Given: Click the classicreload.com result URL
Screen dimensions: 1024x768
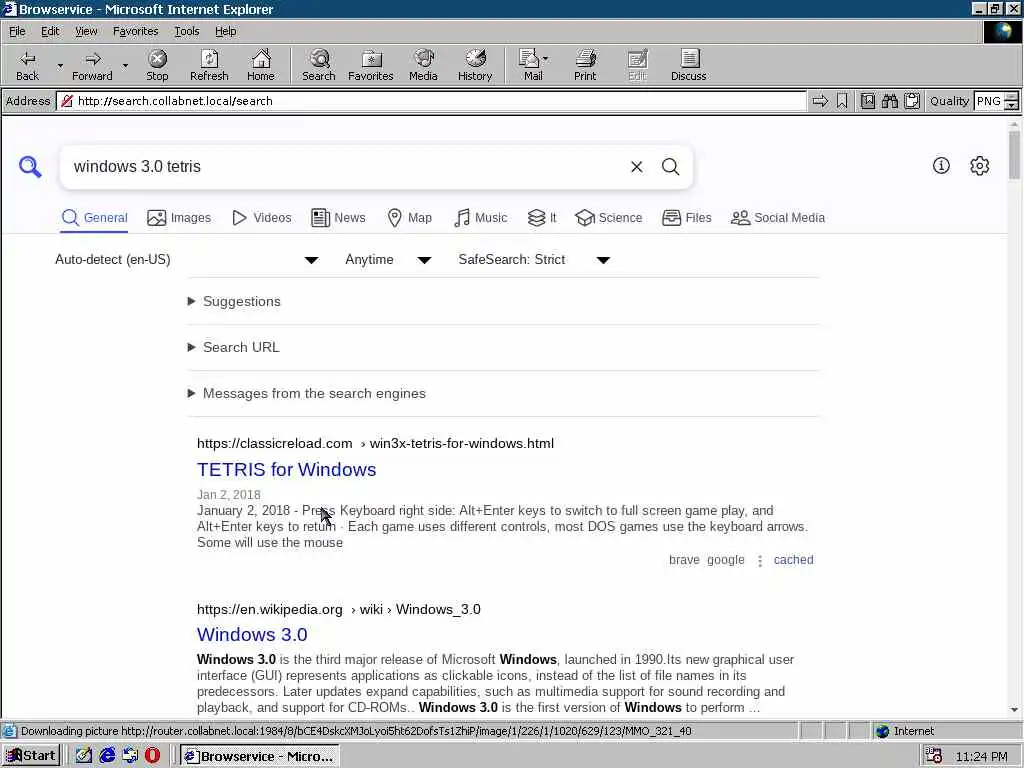Looking at the screenshot, I should [376, 443].
